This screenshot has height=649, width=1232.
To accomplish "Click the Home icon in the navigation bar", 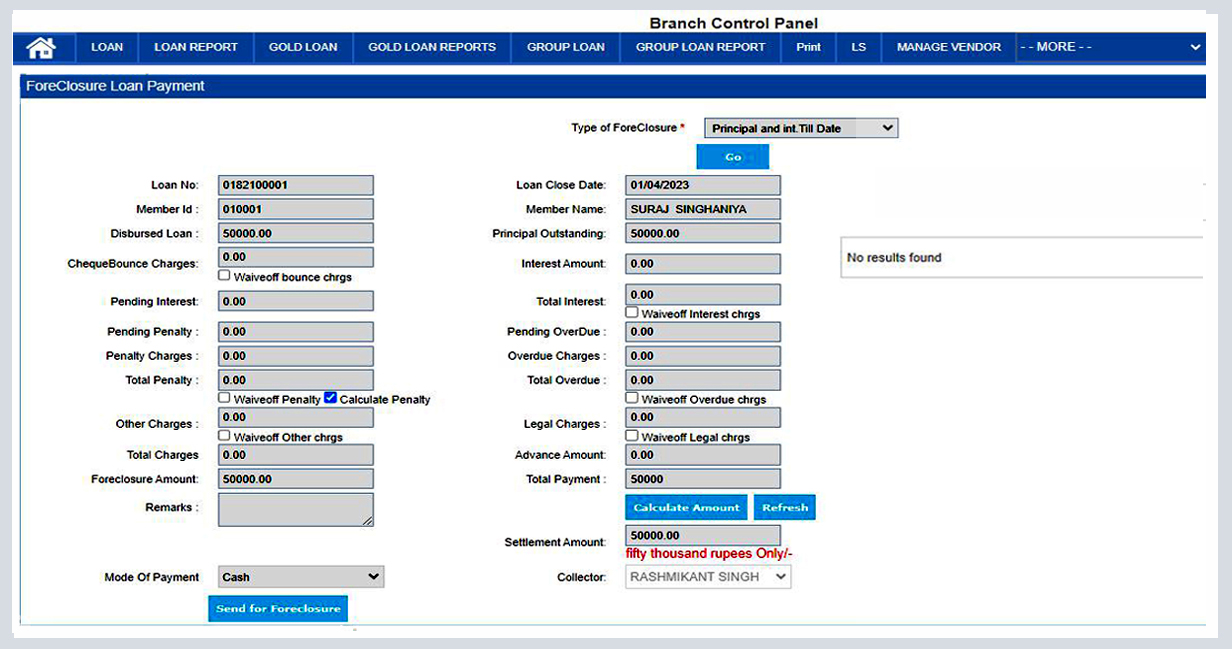I will (40, 47).
